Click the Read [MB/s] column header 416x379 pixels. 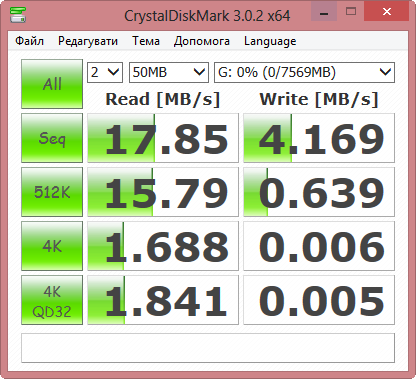[163, 99]
